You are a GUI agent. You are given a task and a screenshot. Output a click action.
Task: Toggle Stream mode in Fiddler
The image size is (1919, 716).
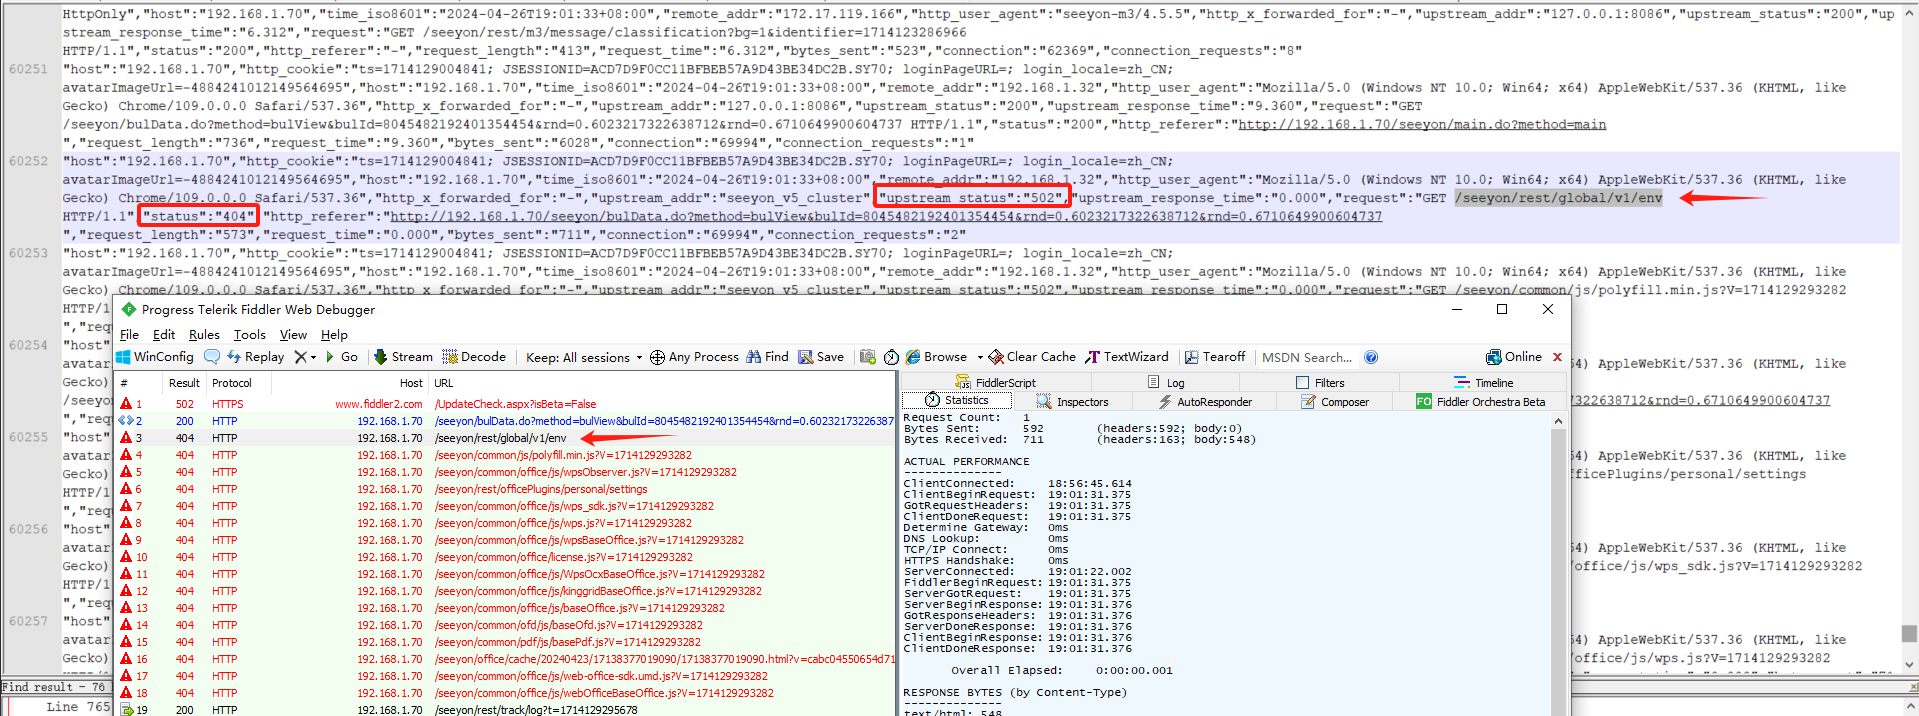(403, 357)
